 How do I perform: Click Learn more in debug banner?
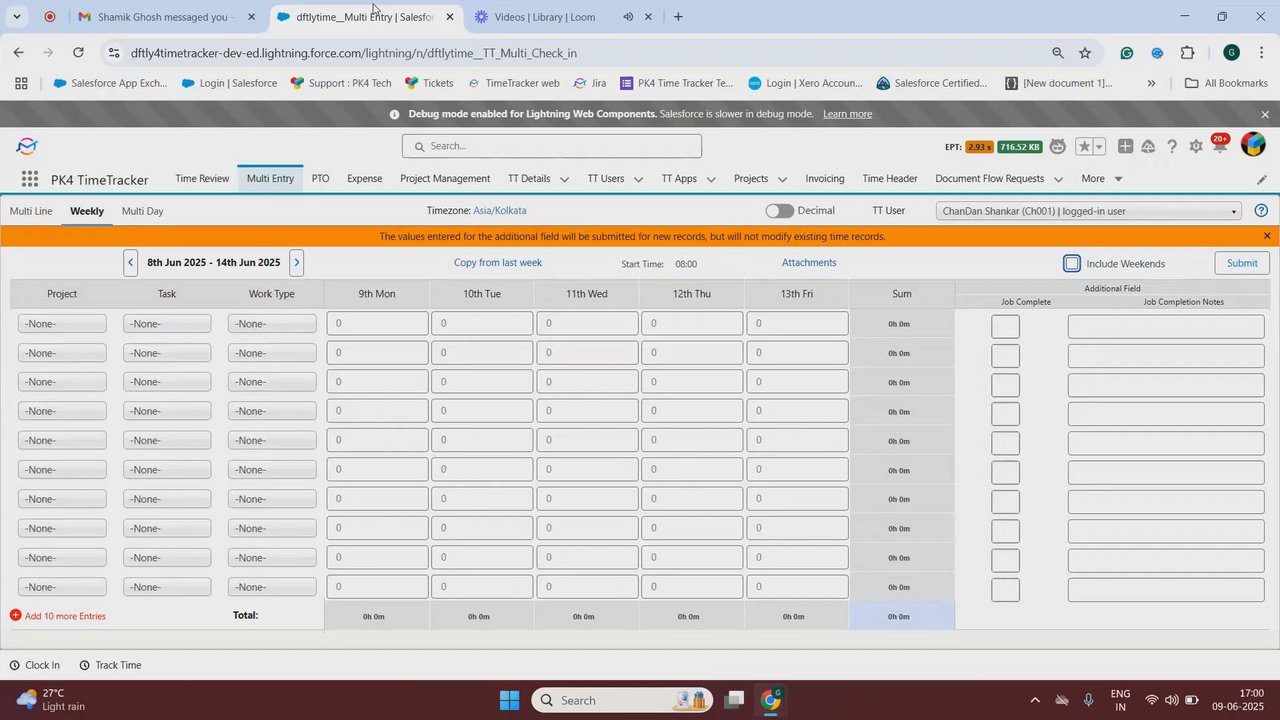pyautogui.click(x=847, y=114)
